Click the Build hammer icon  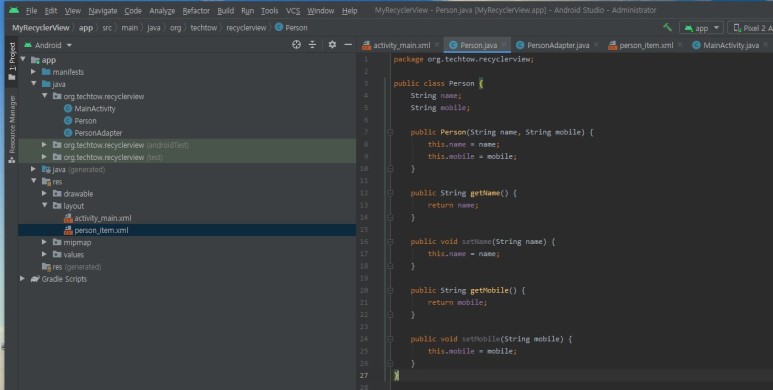point(667,28)
